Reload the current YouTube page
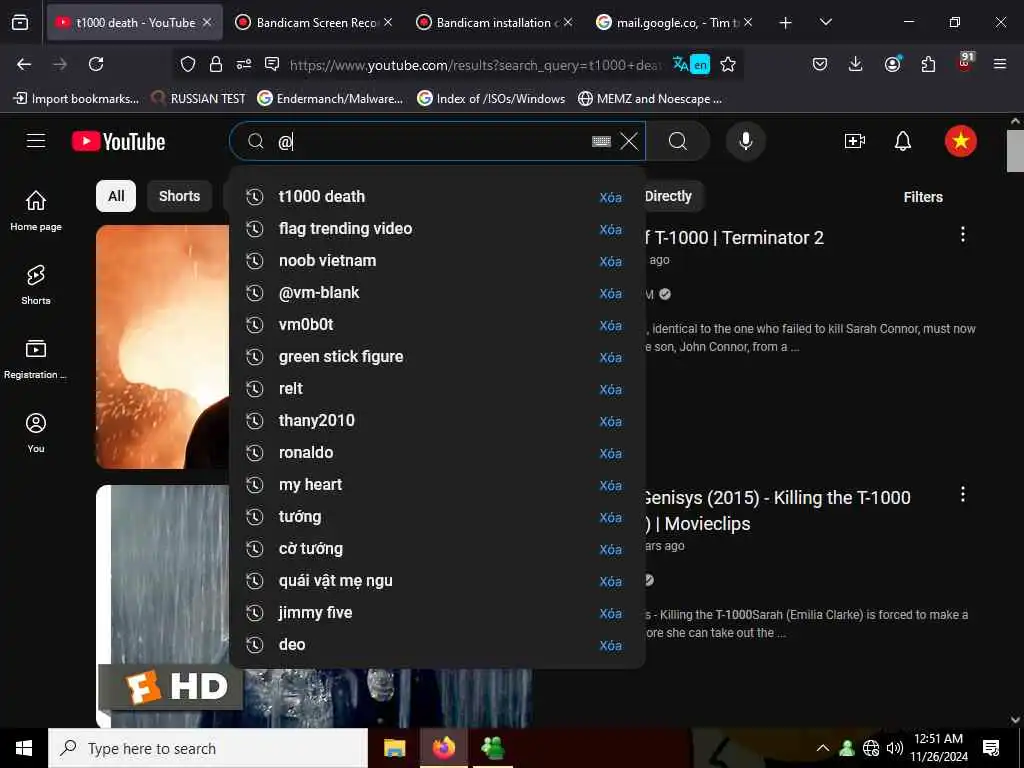1024x768 pixels. click(x=96, y=64)
